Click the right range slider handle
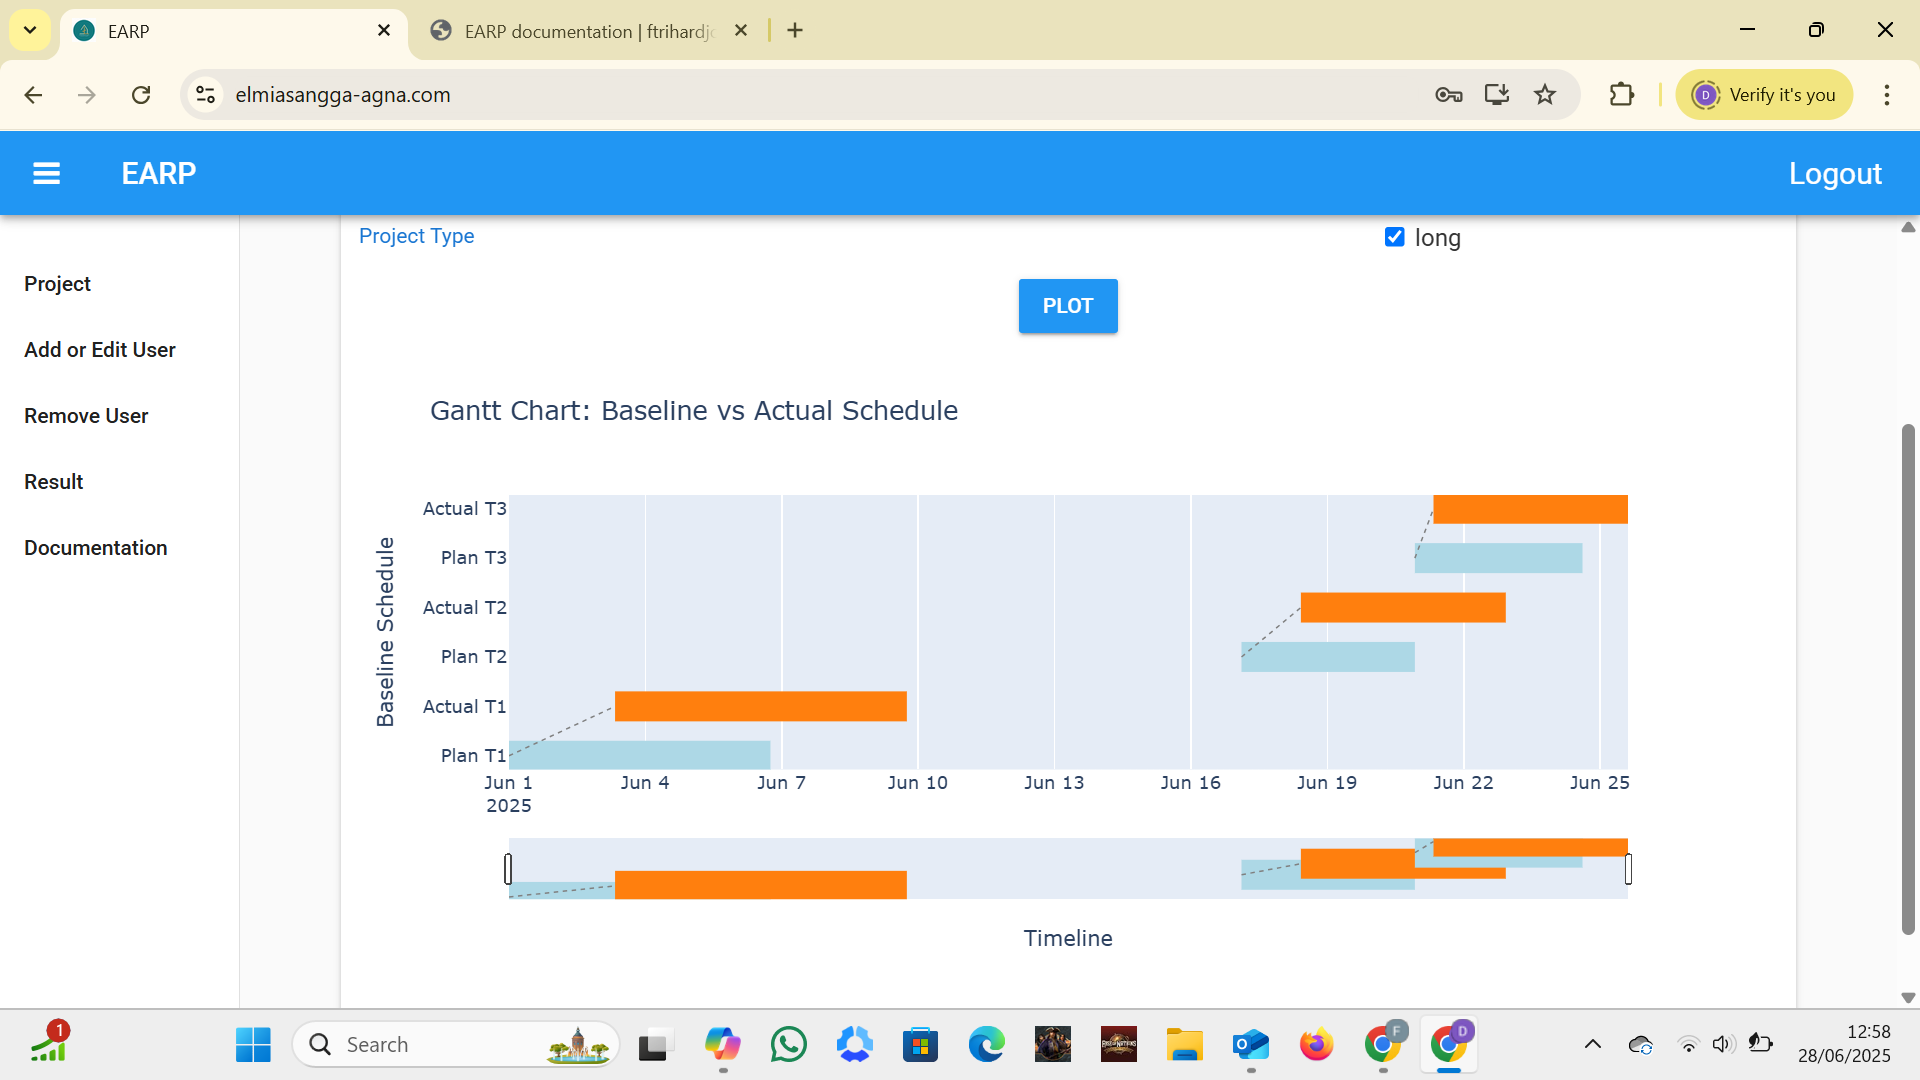The width and height of the screenshot is (1920, 1080). [x=1628, y=869]
